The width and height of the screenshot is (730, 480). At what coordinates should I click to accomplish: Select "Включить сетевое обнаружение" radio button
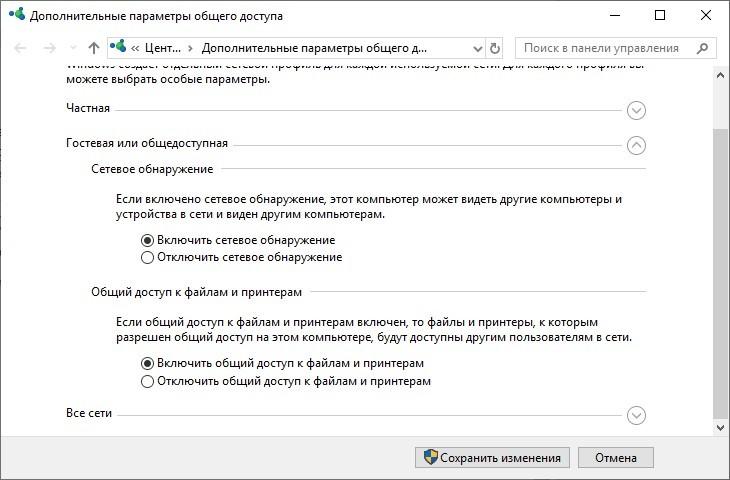[x=147, y=240]
